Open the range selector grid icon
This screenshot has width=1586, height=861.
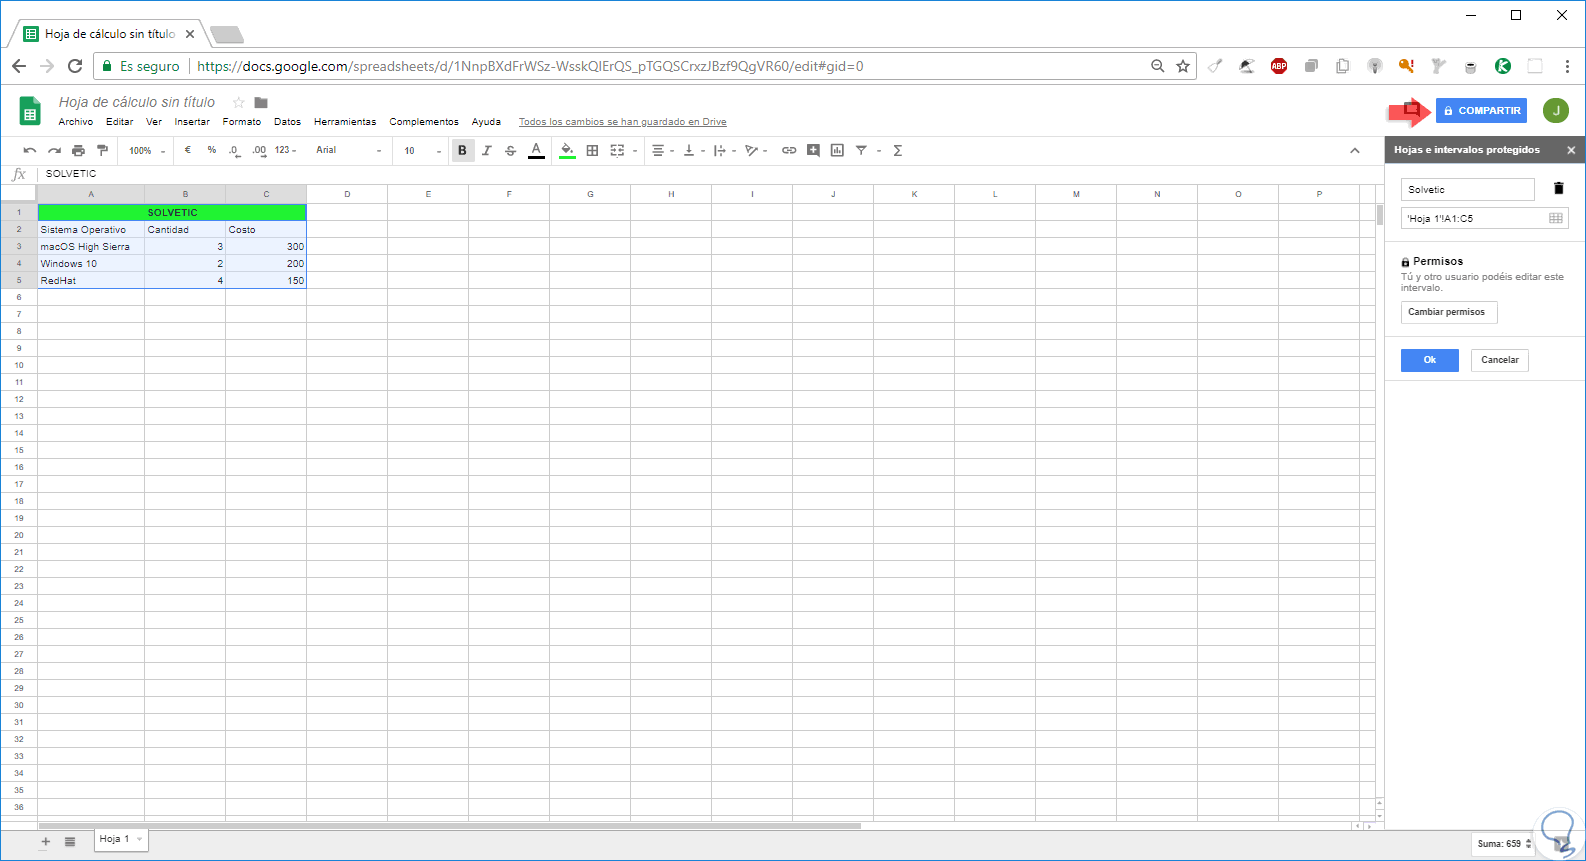(x=1556, y=218)
